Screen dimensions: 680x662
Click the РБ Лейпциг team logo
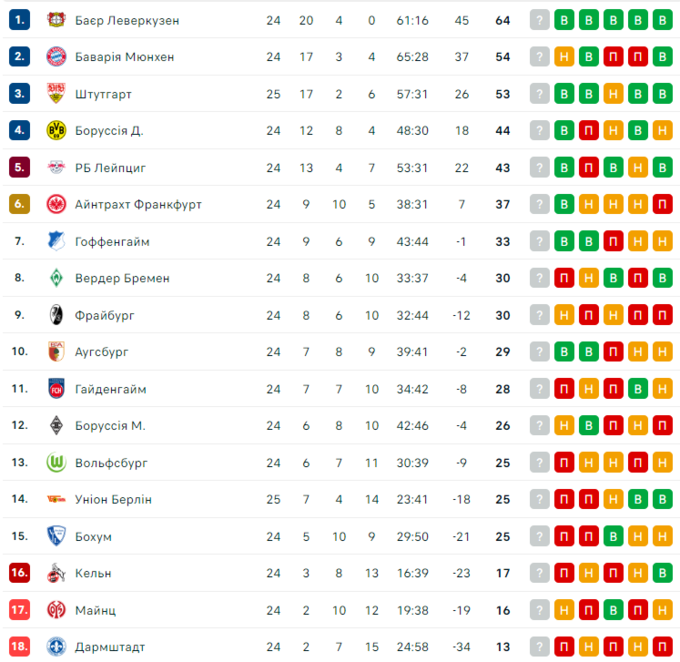(55, 167)
